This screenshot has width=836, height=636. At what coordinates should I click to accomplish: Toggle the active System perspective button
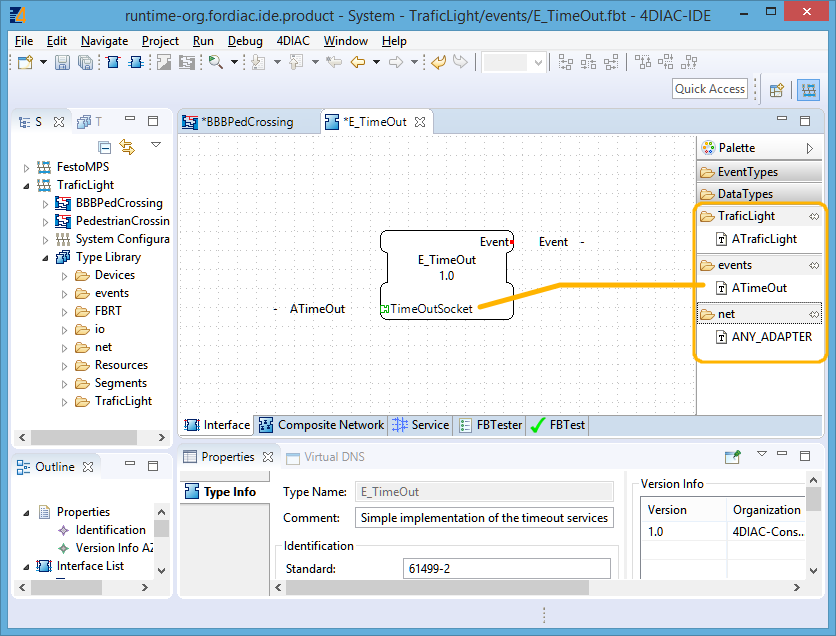pos(808,90)
